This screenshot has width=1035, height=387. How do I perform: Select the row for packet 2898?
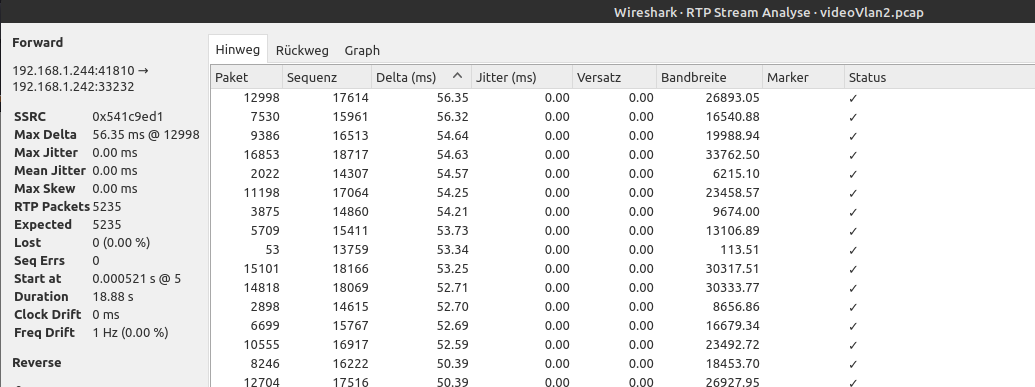pyautogui.click(x=622, y=307)
